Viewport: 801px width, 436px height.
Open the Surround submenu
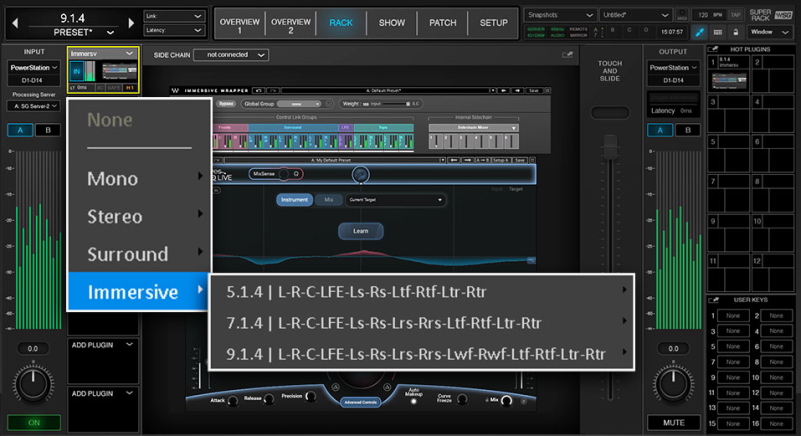tap(139, 254)
